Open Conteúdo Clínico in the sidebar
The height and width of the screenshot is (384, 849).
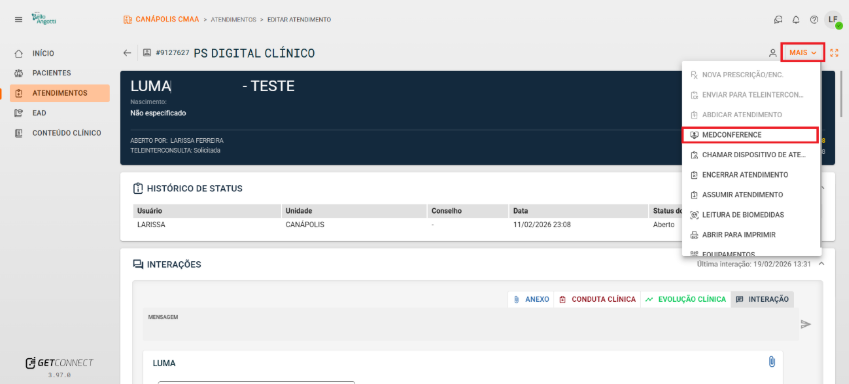coord(60,133)
